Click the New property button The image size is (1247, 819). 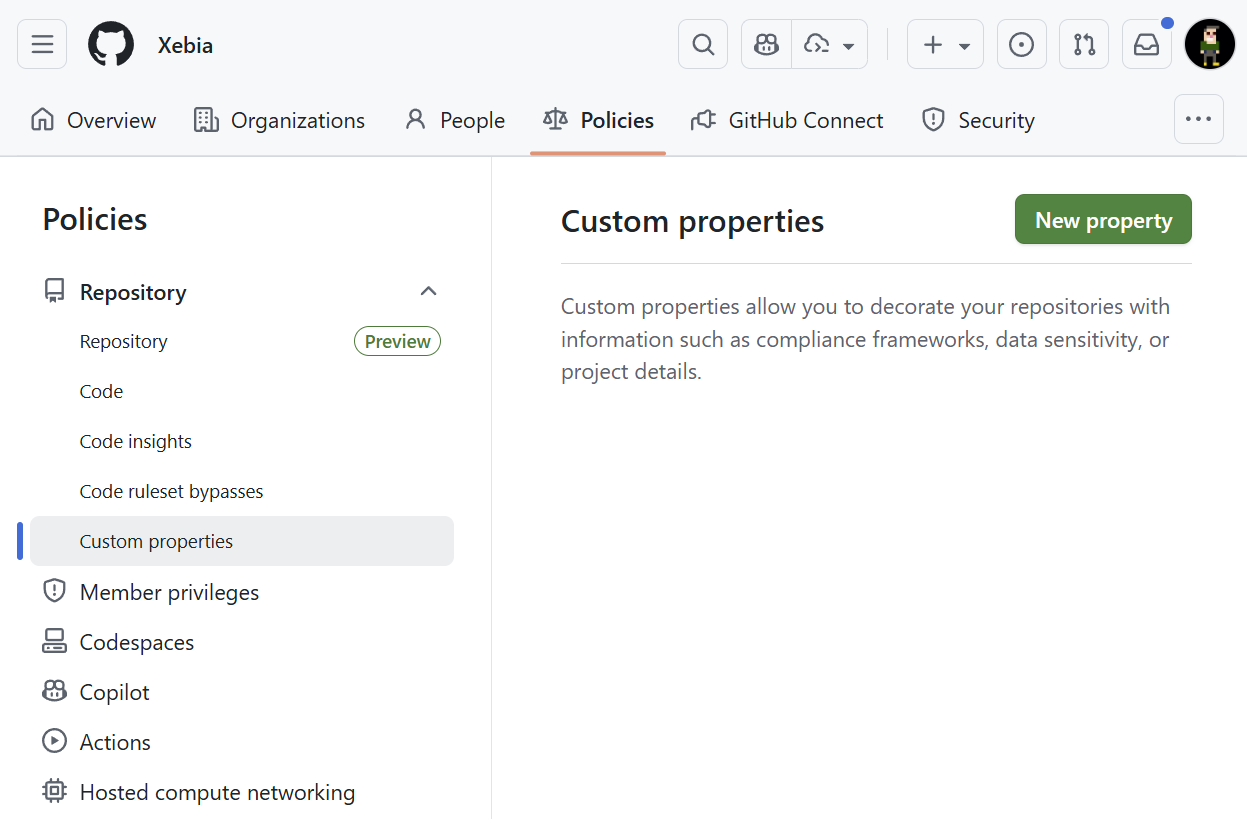click(1103, 220)
